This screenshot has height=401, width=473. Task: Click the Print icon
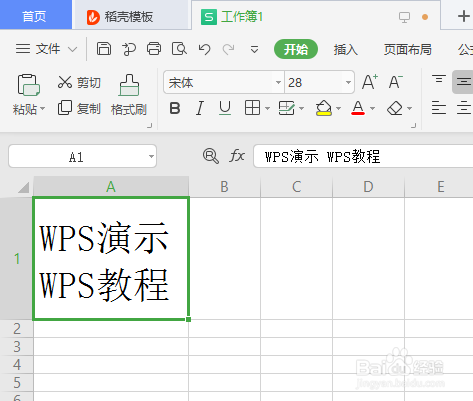[x=154, y=49]
